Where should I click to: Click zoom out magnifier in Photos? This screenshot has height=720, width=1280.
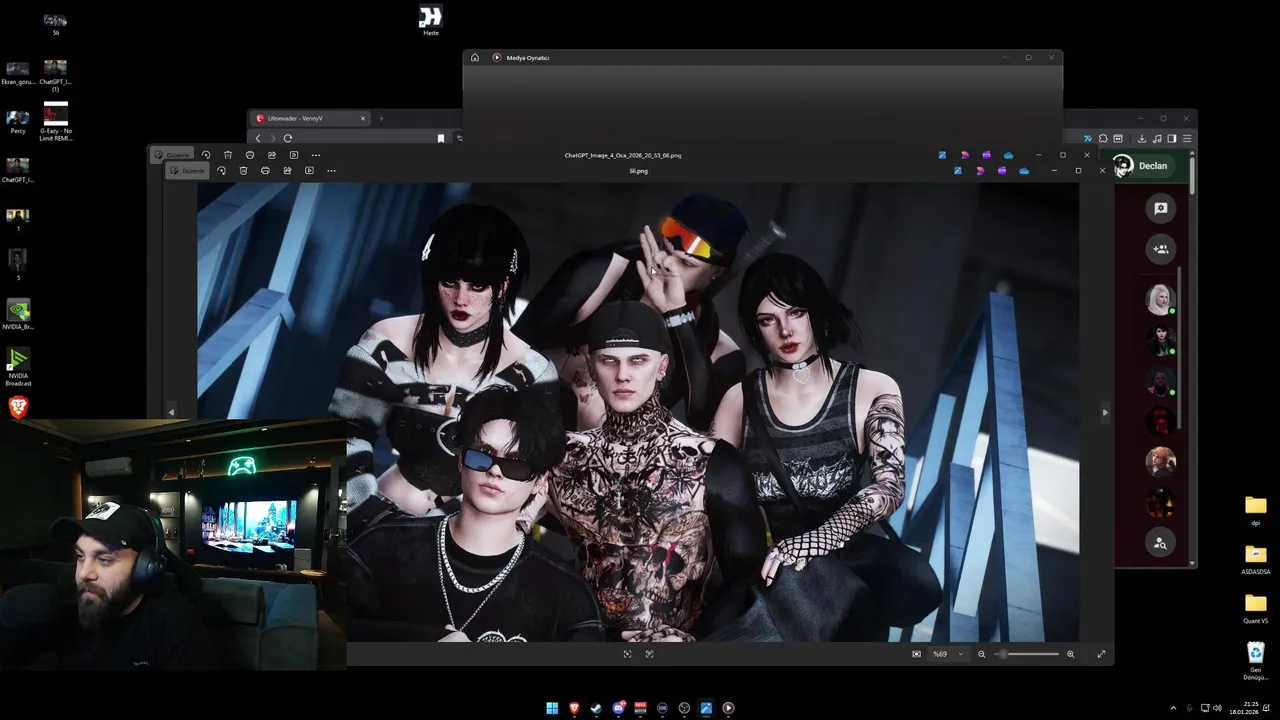coord(981,654)
